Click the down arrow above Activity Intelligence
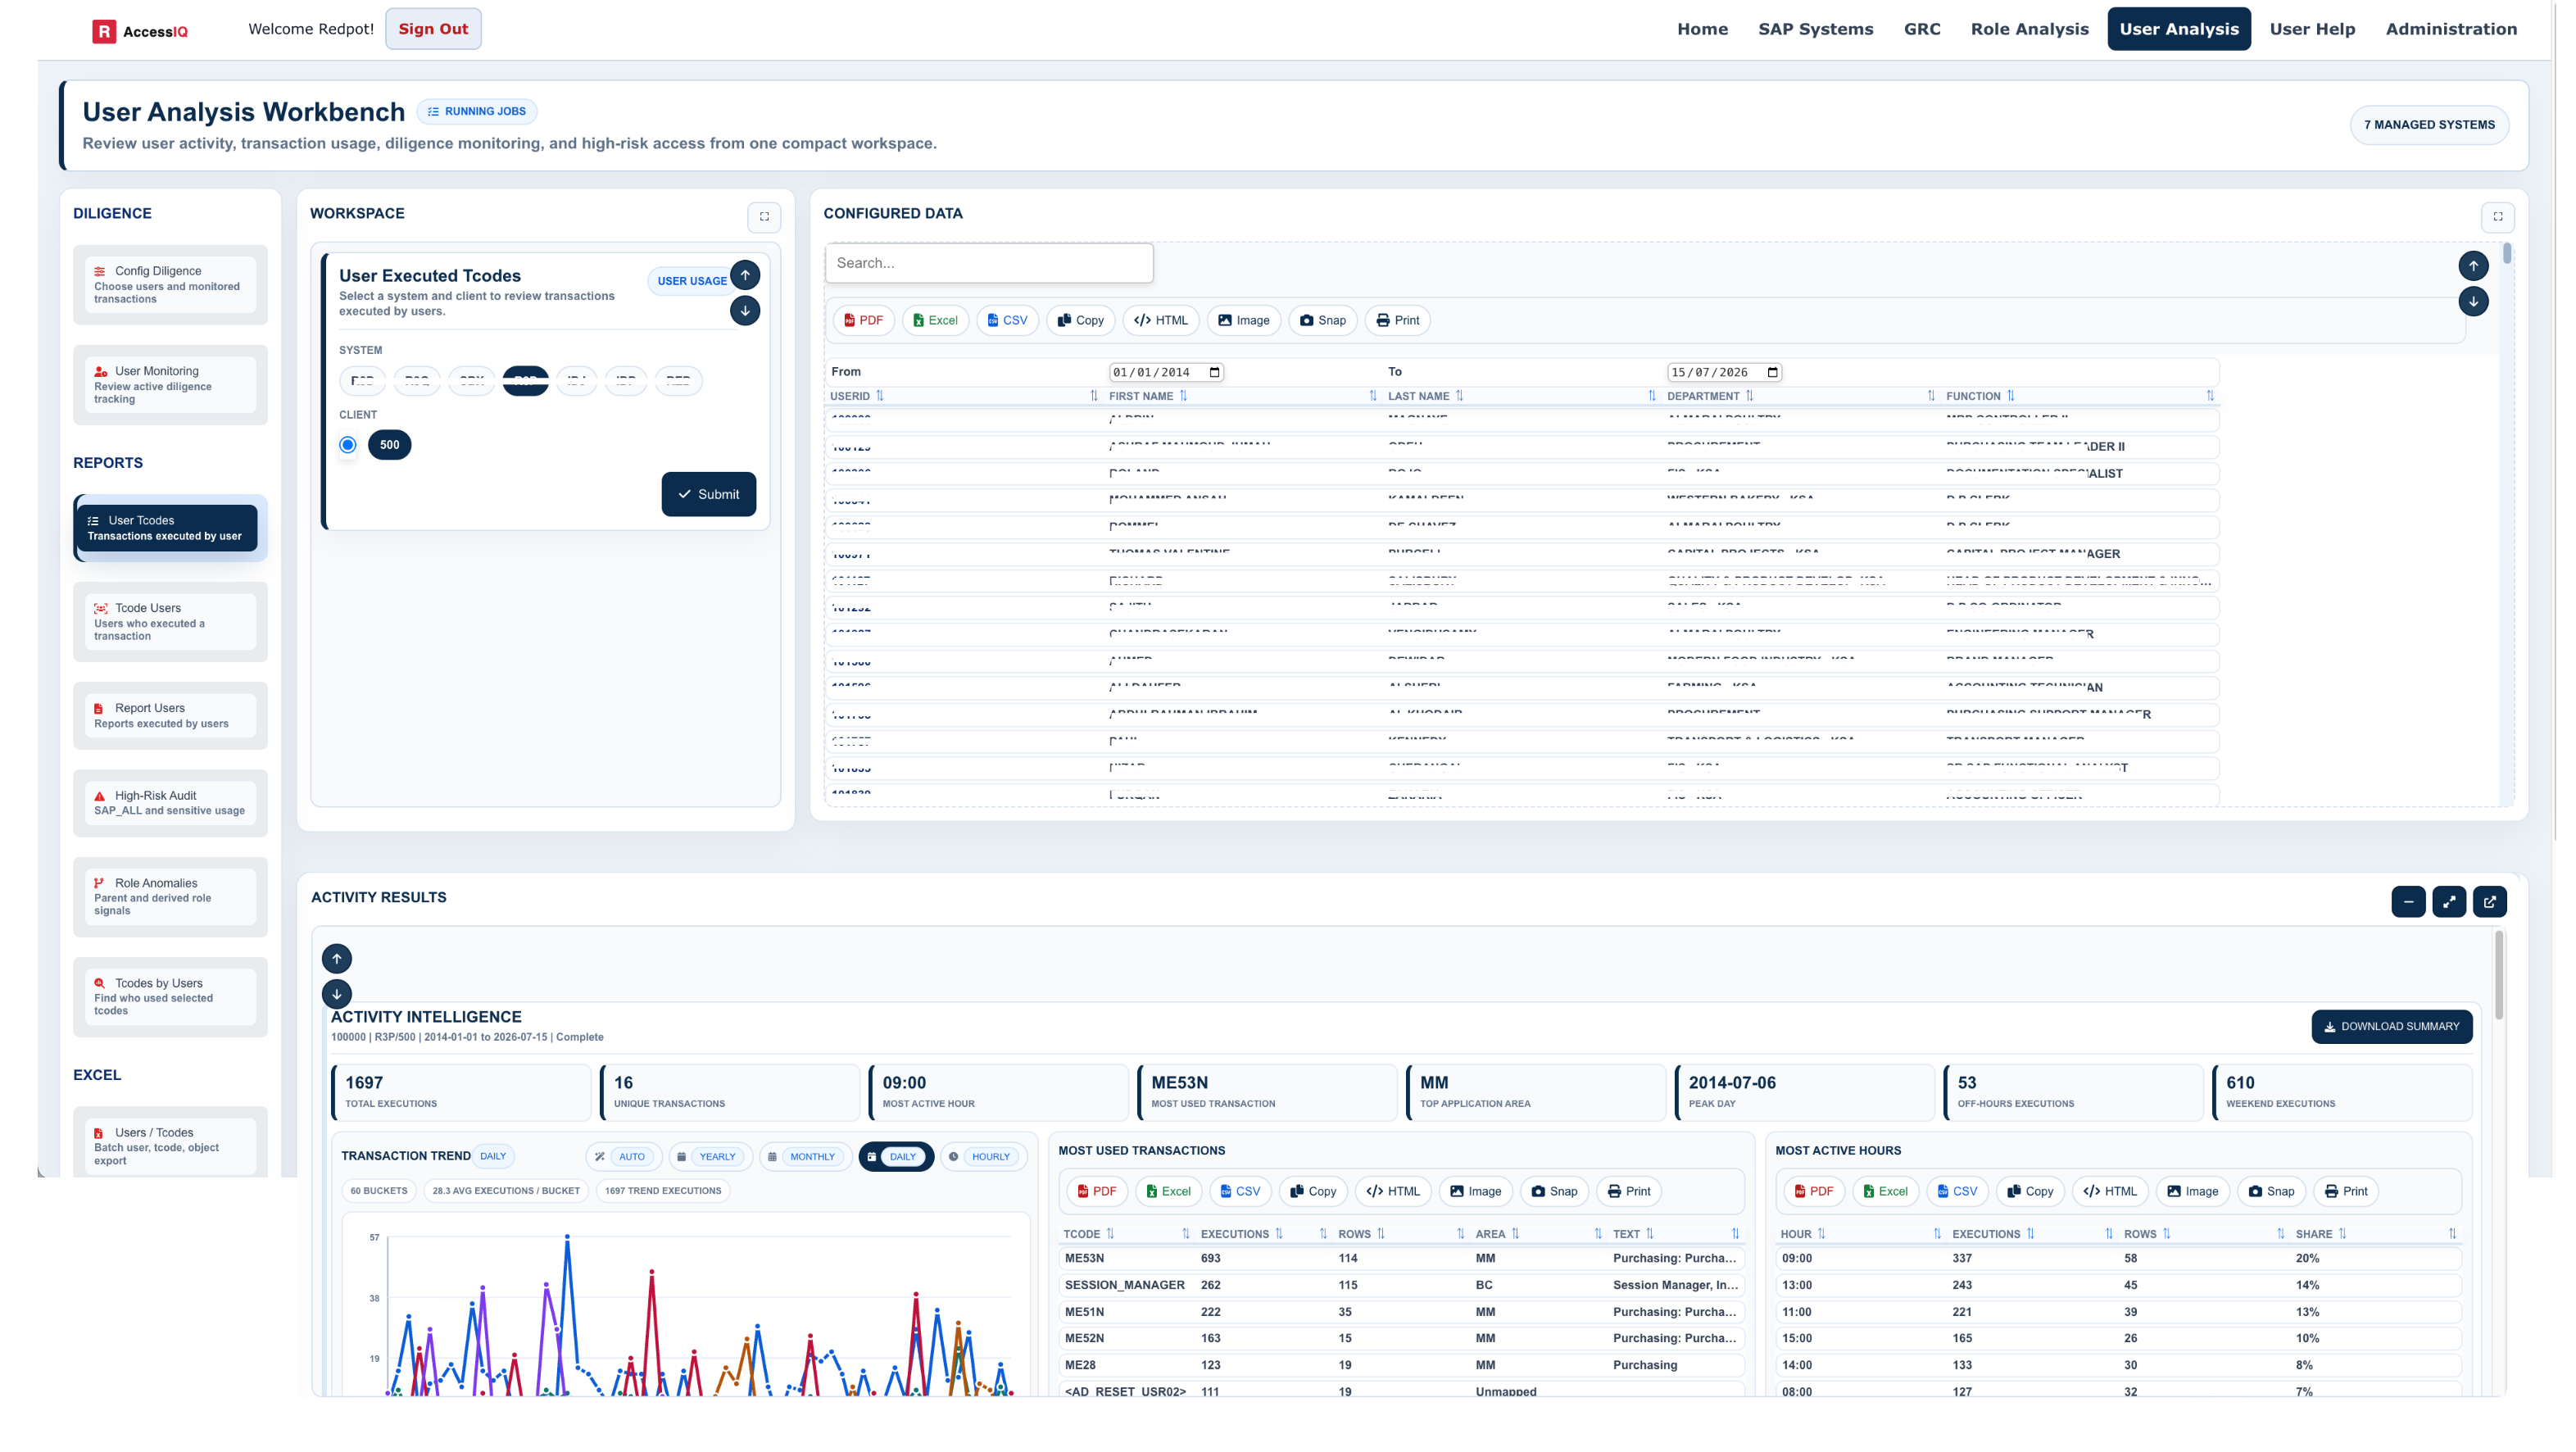This screenshot has height=1452, width=2576. 337,994
